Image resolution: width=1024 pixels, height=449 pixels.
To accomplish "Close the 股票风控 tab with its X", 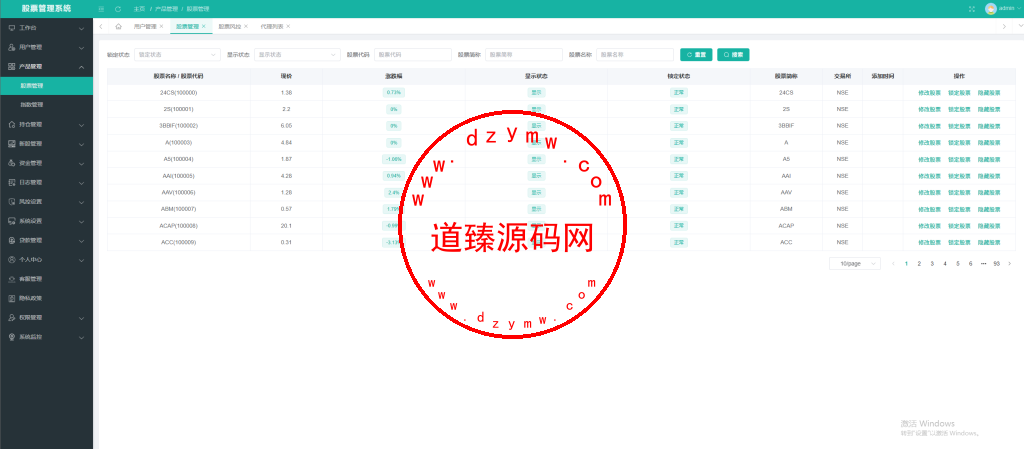I will [x=246, y=26].
